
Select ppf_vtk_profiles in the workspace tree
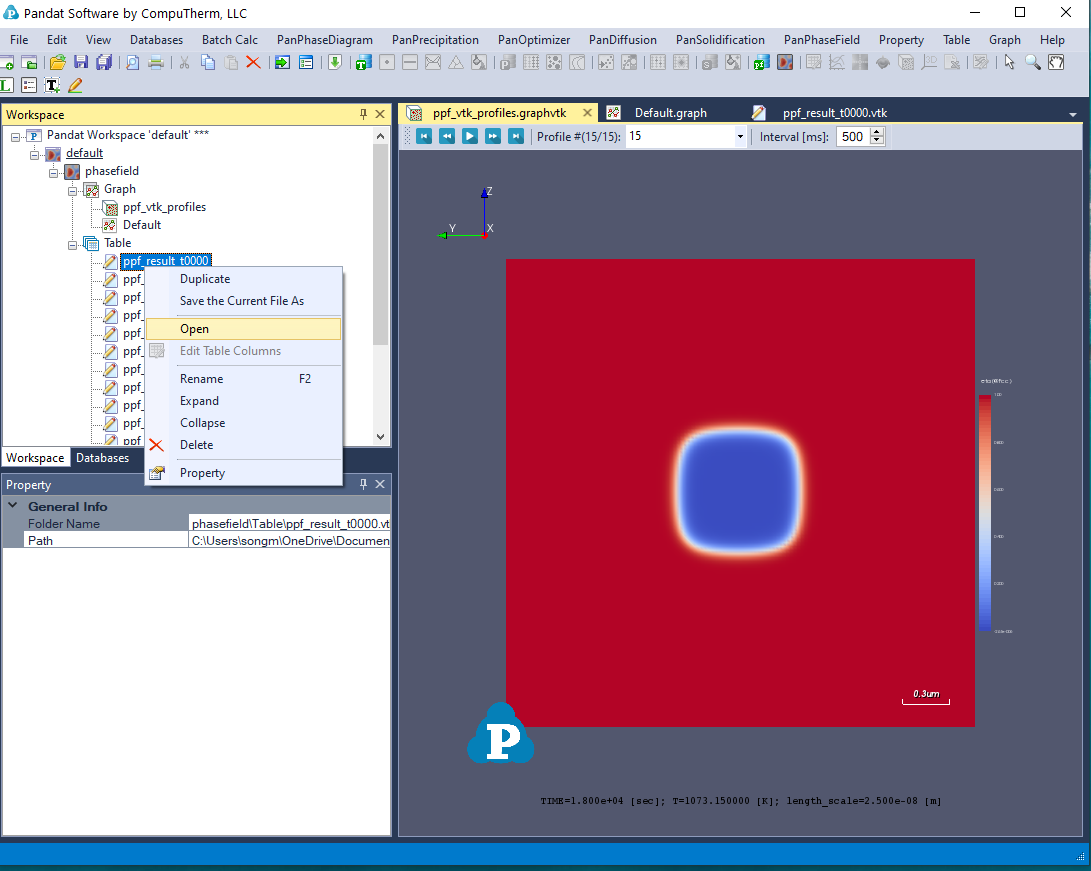164,207
